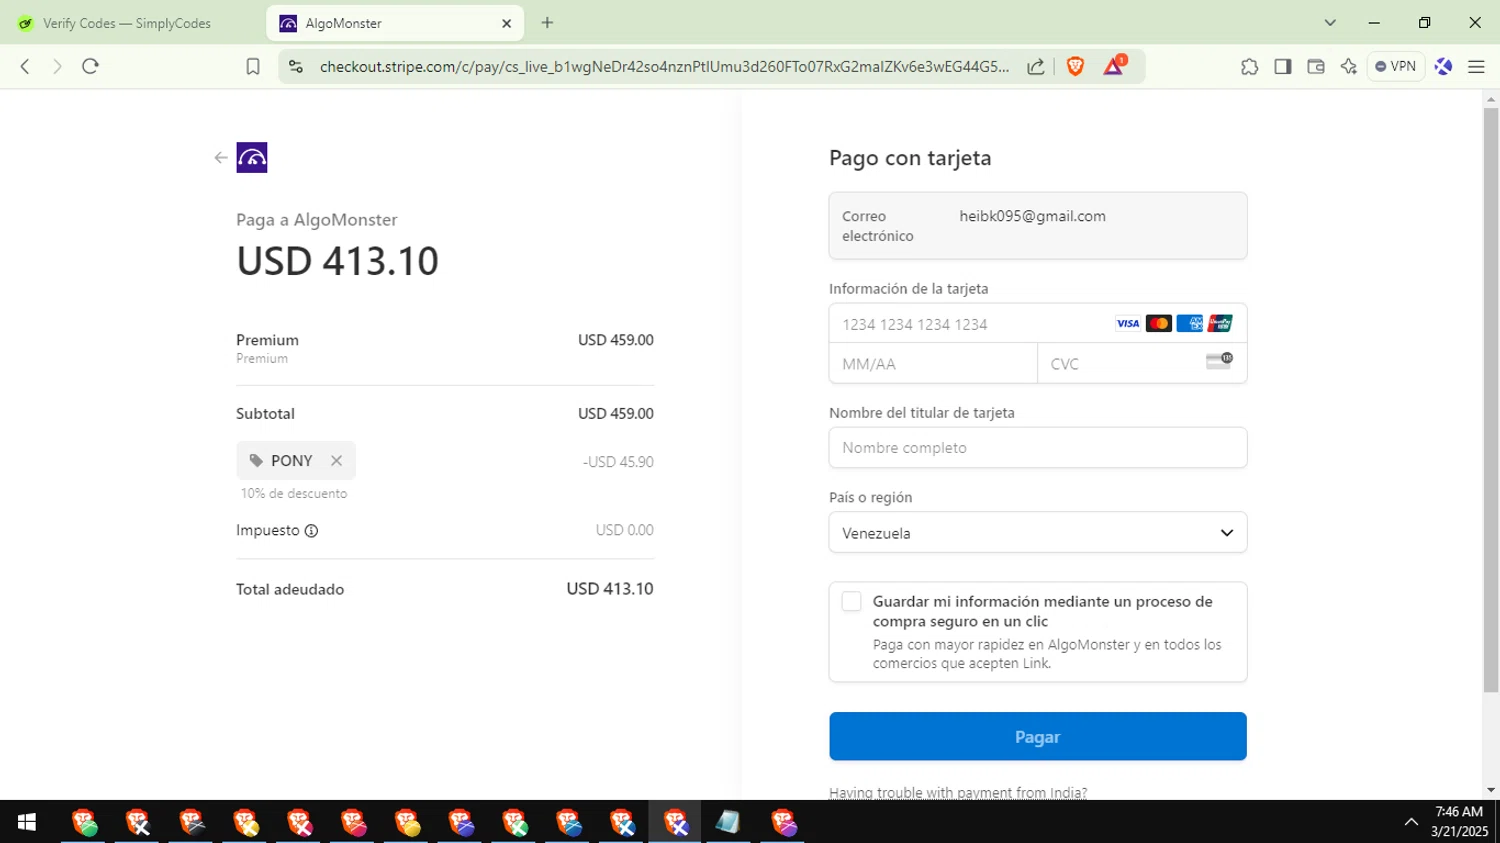Click the UnionPay card icon
The width and height of the screenshot is (1500, 843).
1220,323
